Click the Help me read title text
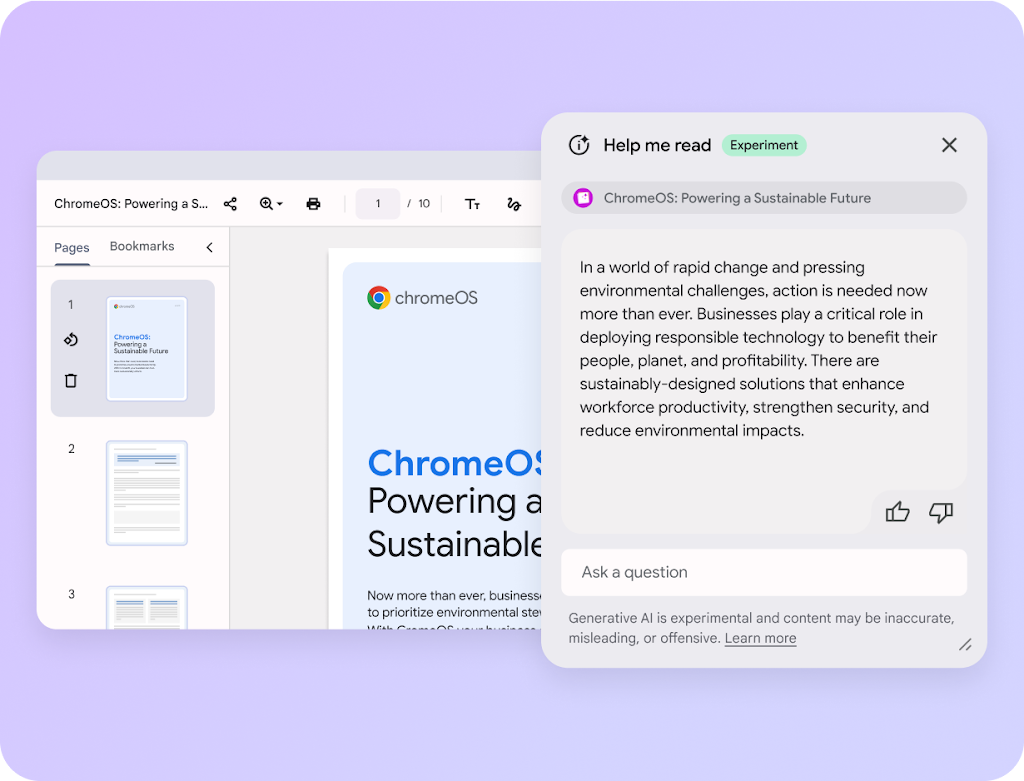This screenshot has width=1024, height=781. 657,145
